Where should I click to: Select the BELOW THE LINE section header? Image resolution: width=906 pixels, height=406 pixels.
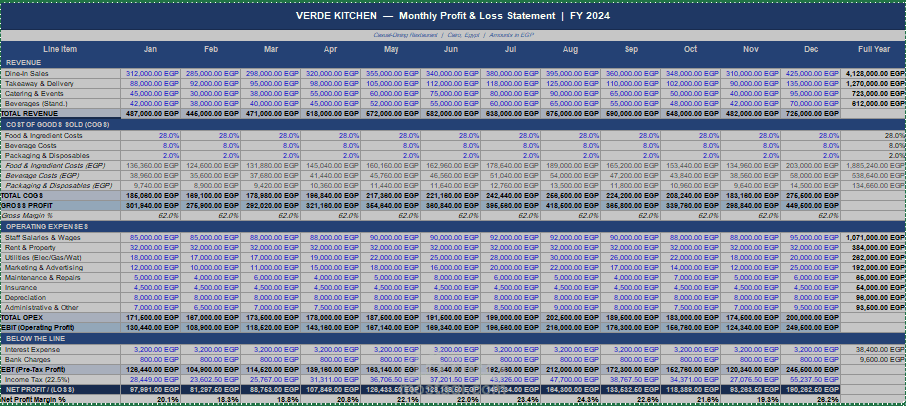453,338
